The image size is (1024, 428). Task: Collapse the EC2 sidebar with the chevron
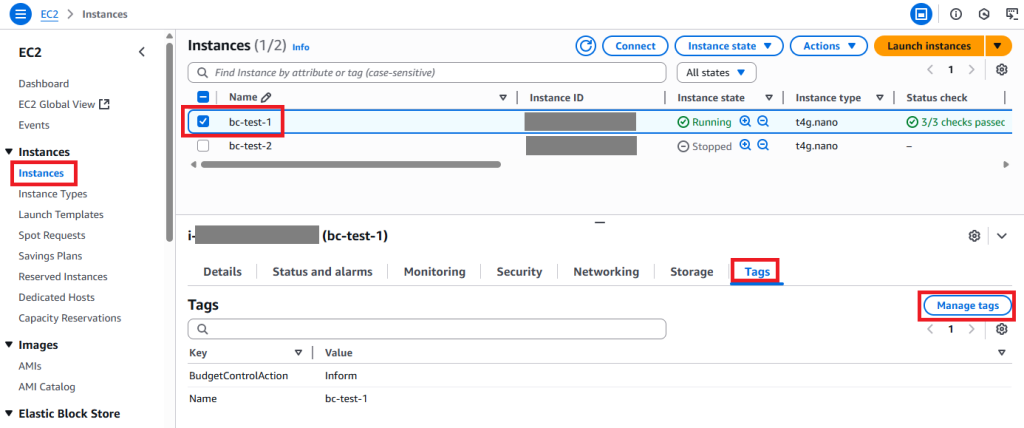click(142, 52)
